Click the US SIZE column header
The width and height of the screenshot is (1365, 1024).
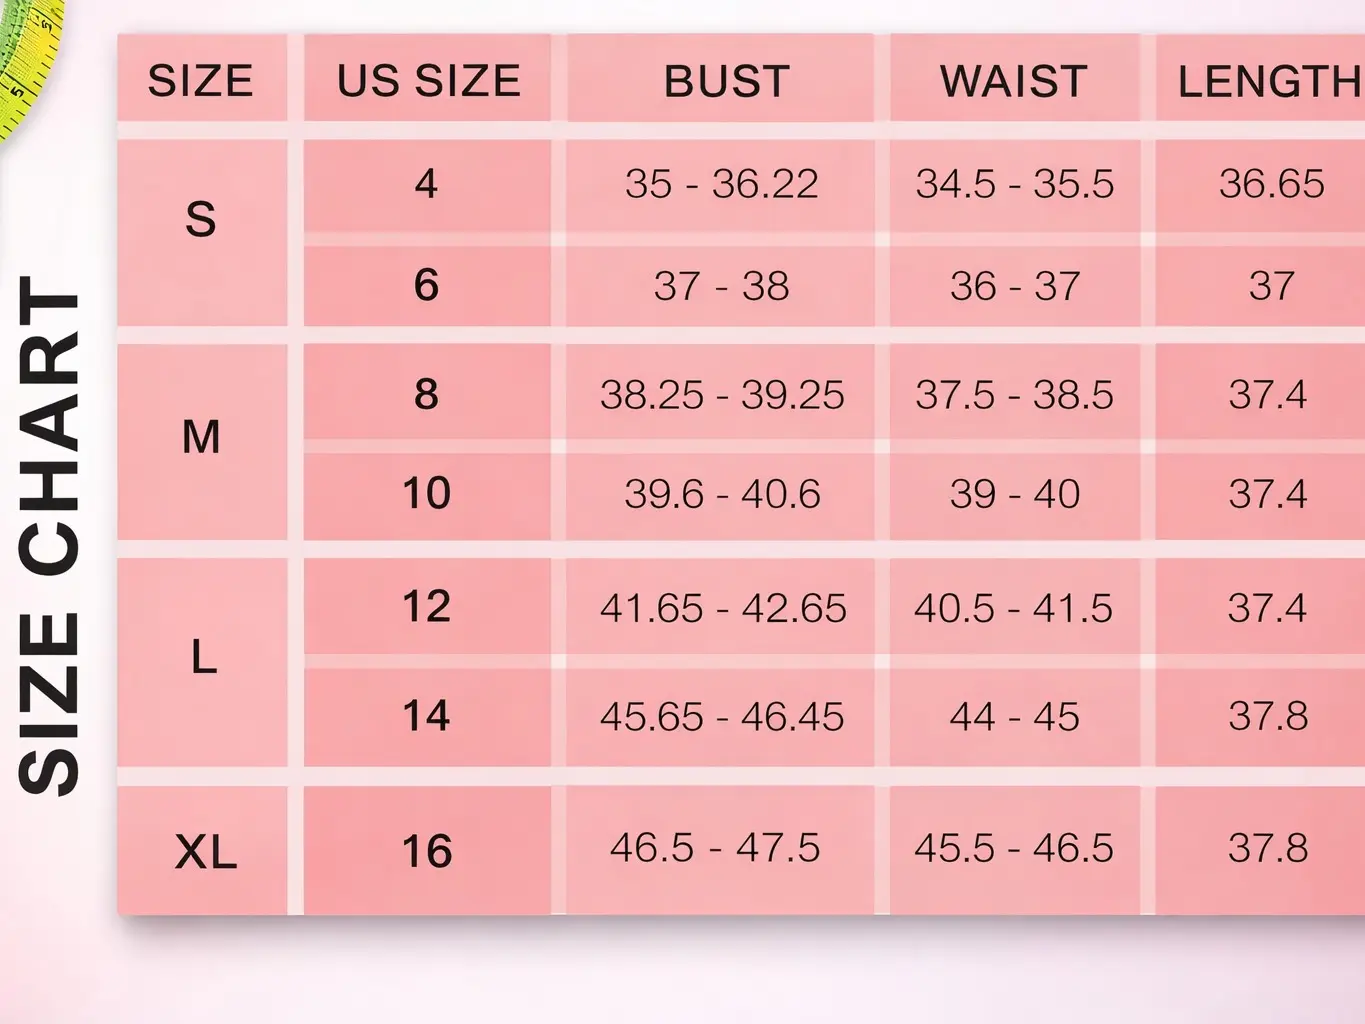point(428,81)
